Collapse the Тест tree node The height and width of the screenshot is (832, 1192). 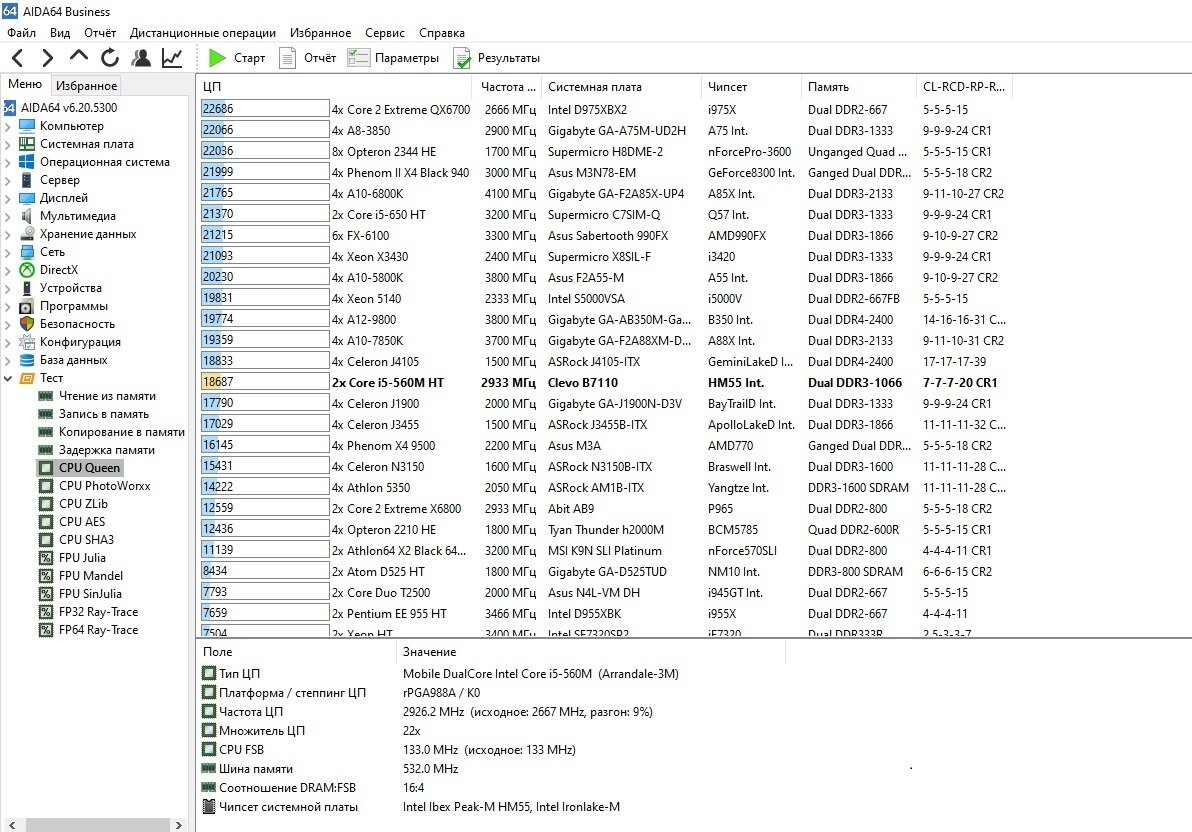click(x=8, y=378)
